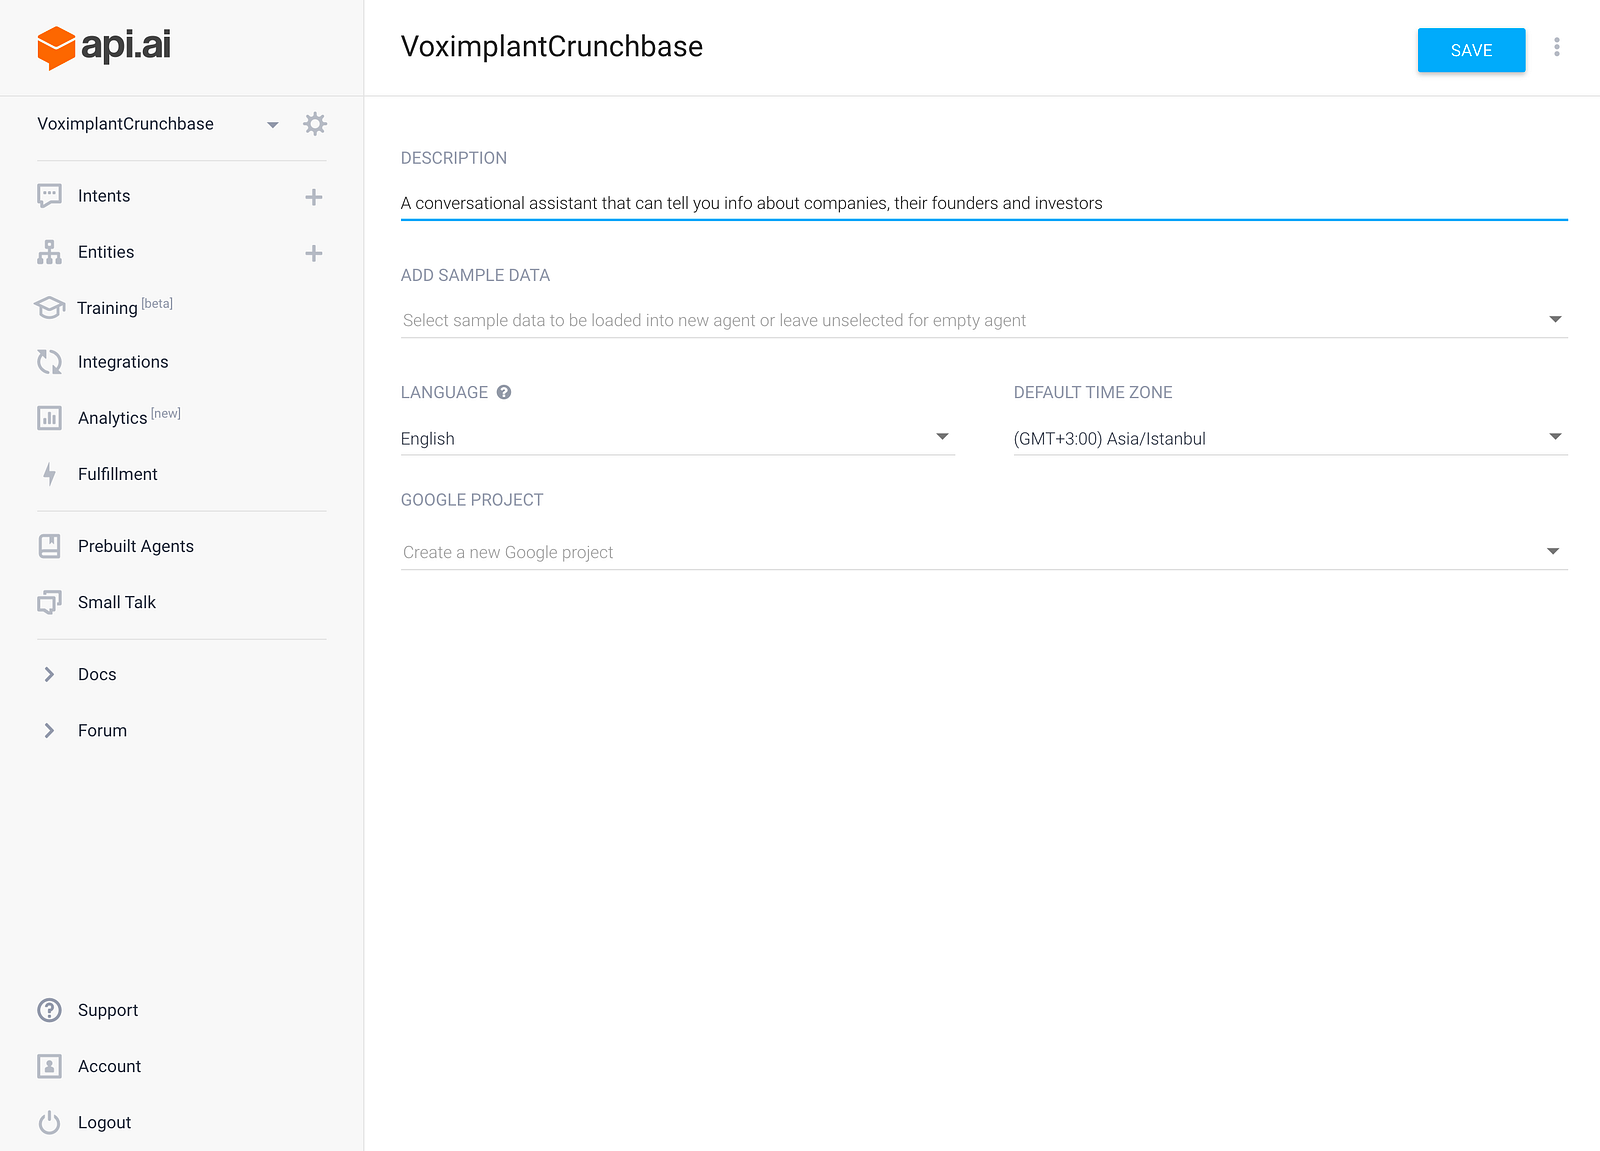
Task: Change the Default Time Zone dropdown
Action: 1289,438
